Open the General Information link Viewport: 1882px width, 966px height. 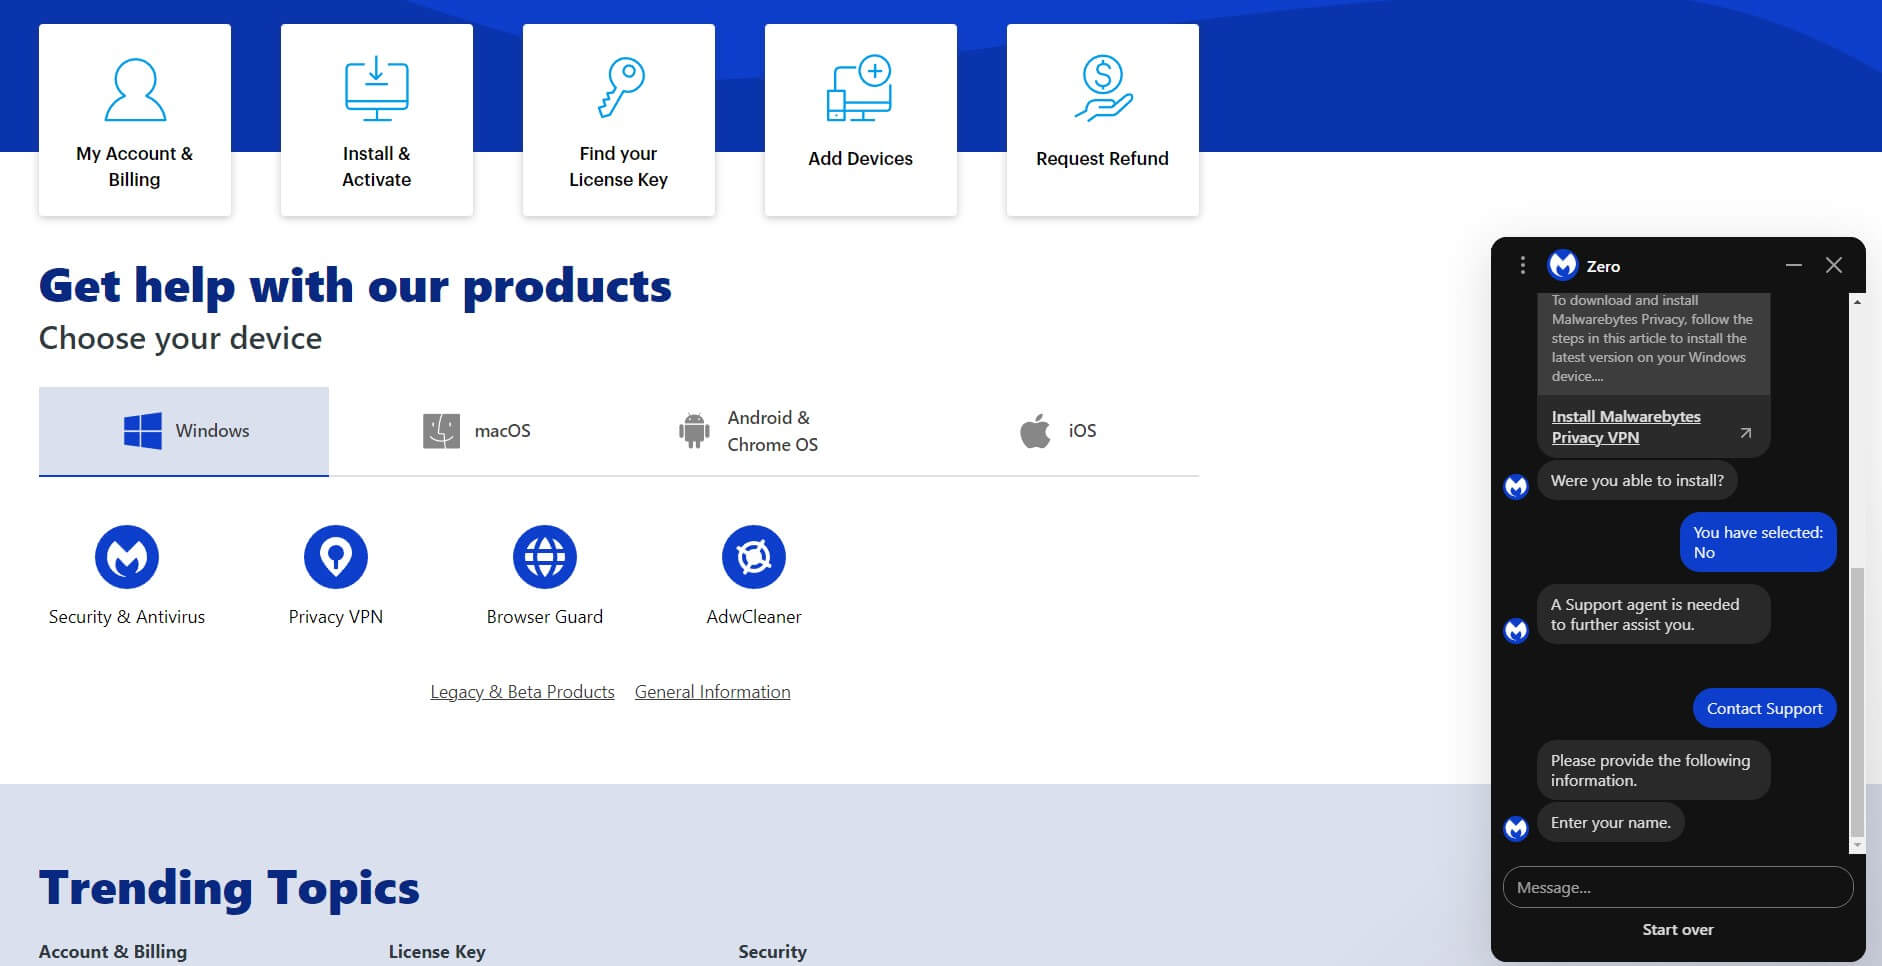tap(712, 692)
